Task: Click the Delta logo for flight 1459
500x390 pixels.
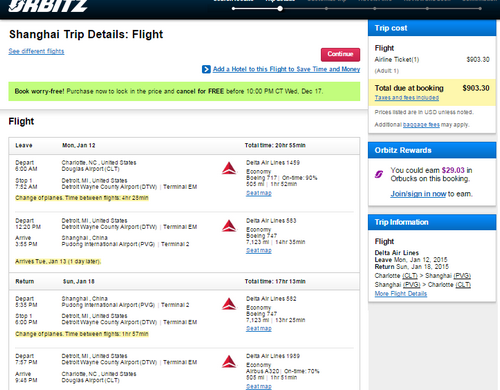Action: pyautogui.click(x=229, y=168)
